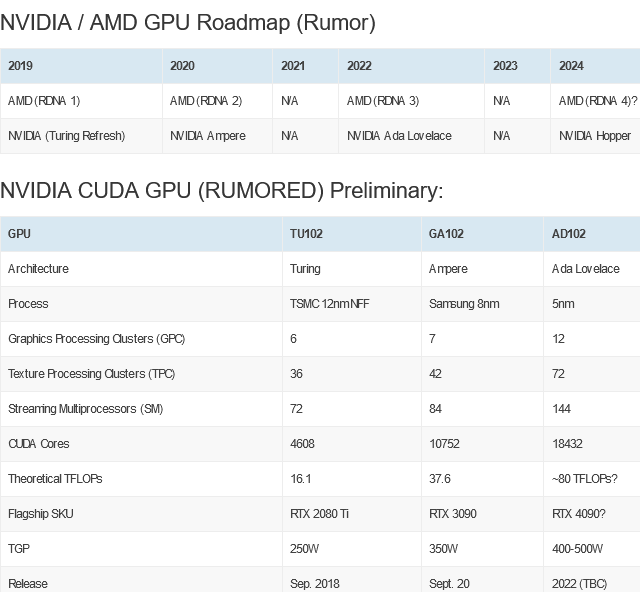Screen dimensions: 640x592
Task: Click the Samsung 8nm cell
Action: [x=462, y=304]
